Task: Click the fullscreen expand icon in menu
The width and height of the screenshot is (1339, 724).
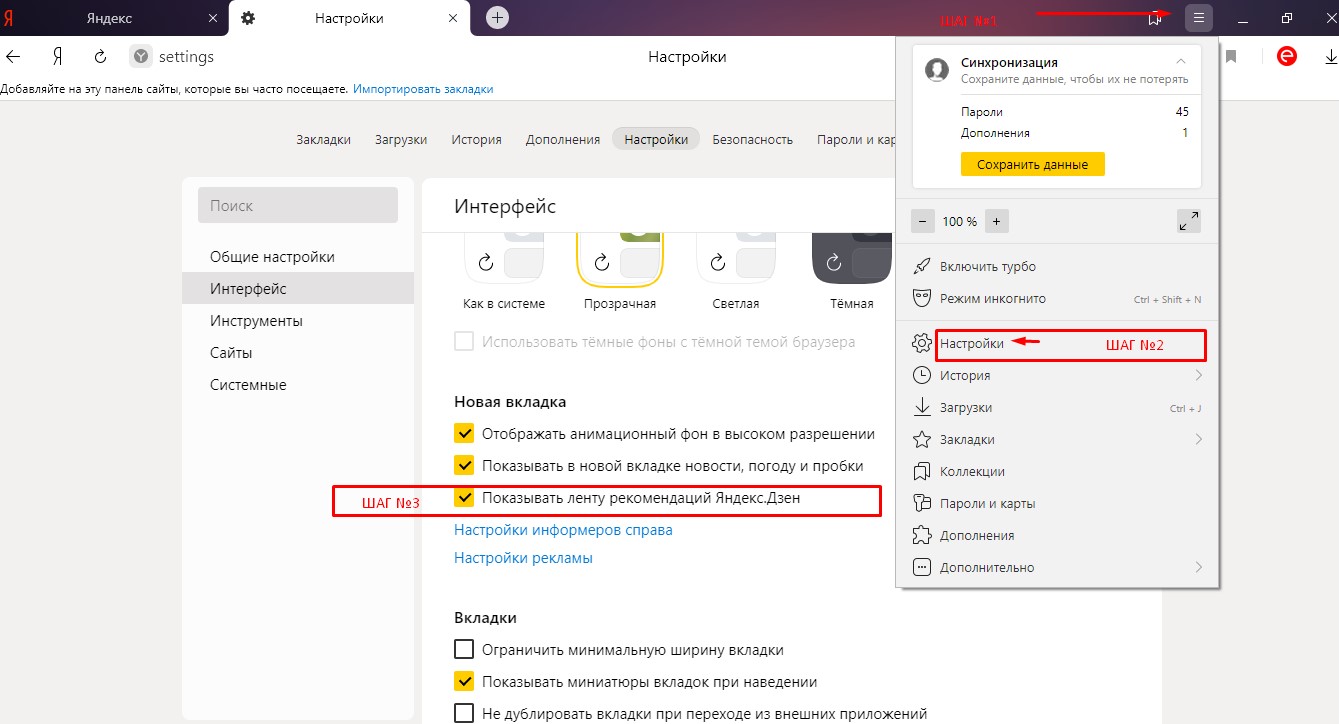Action: (1189, 221)
